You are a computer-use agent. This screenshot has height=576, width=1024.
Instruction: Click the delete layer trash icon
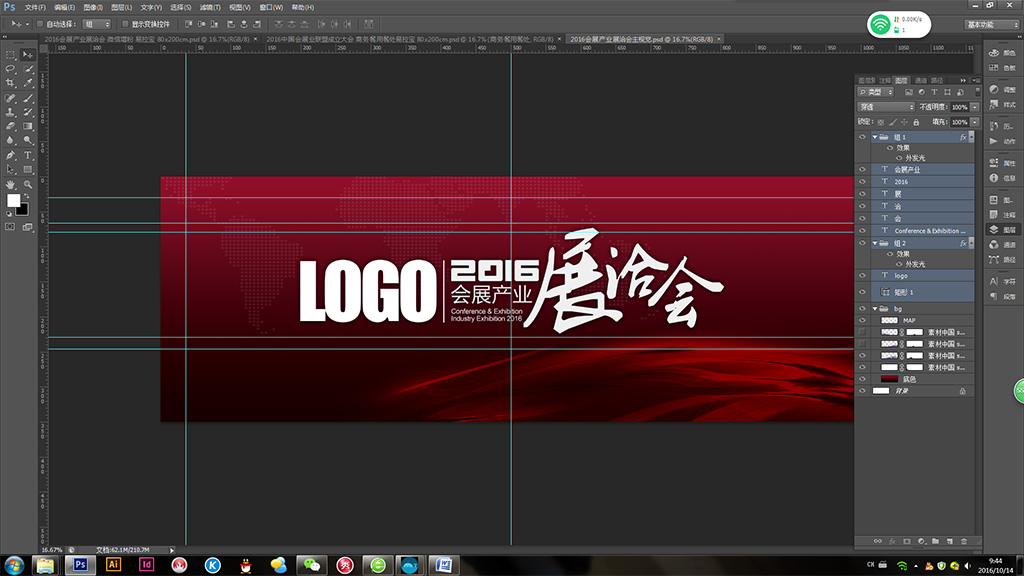coord(964,541)
